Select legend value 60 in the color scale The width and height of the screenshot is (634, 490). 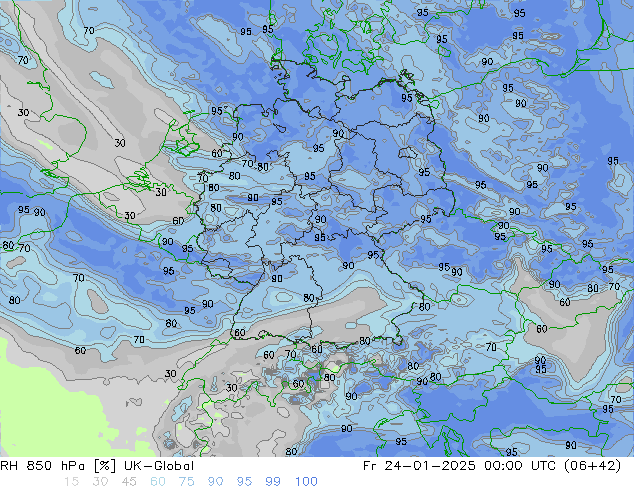tap(158, 482)
